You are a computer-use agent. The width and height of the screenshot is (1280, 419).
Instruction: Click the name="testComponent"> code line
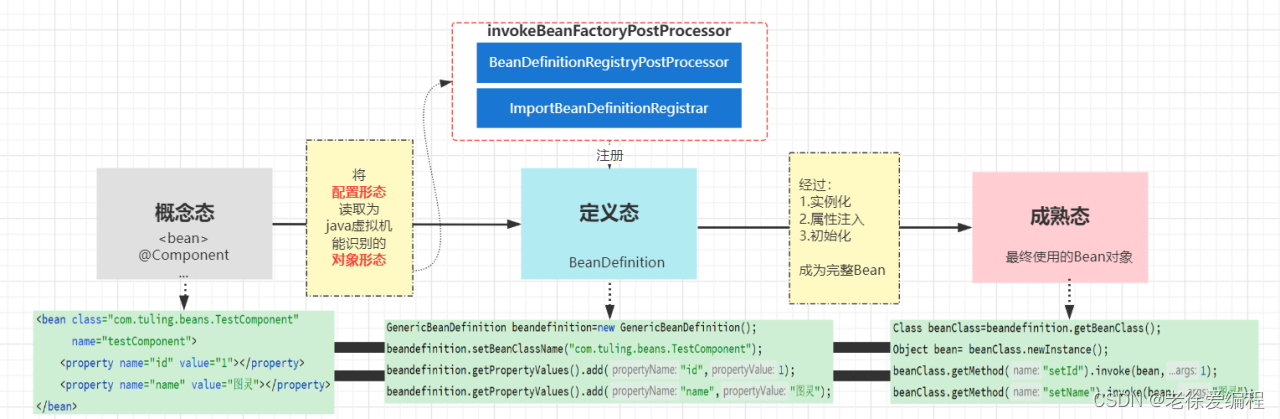coord(134,341)
